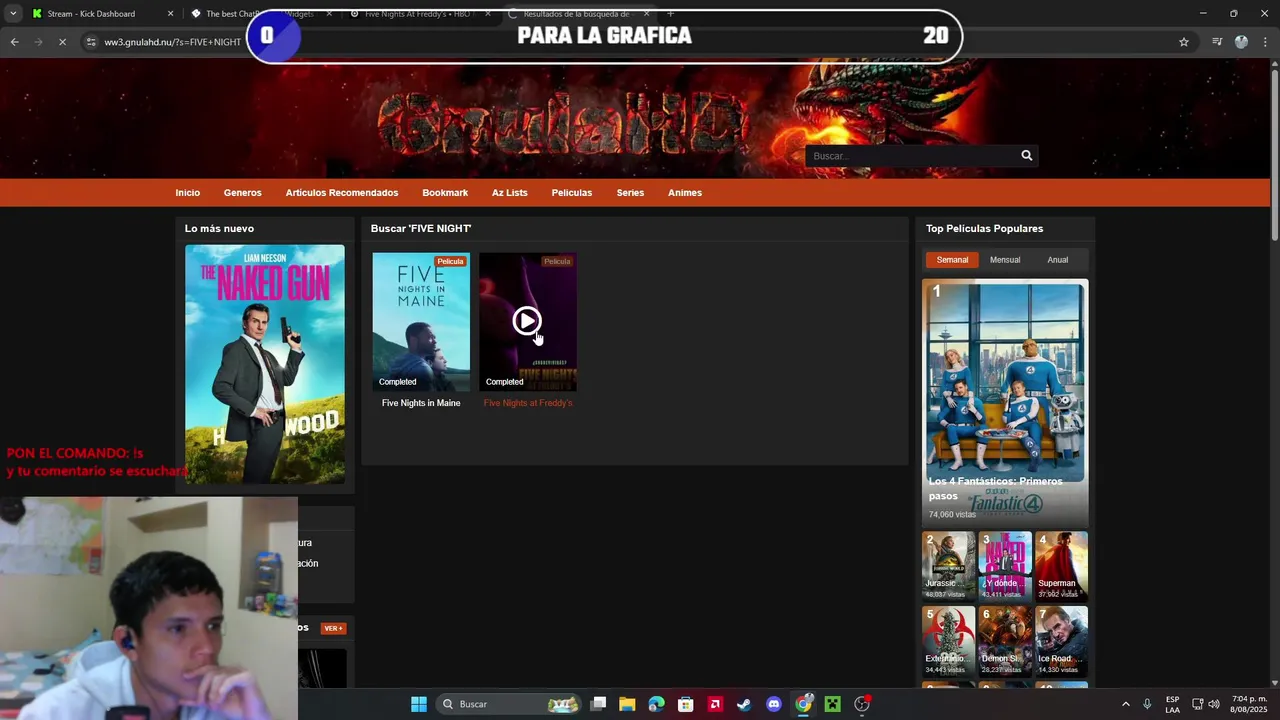
Task: Open OBS Studio from the taskbar
Action: pyautogui.click(x=862, y=704)
